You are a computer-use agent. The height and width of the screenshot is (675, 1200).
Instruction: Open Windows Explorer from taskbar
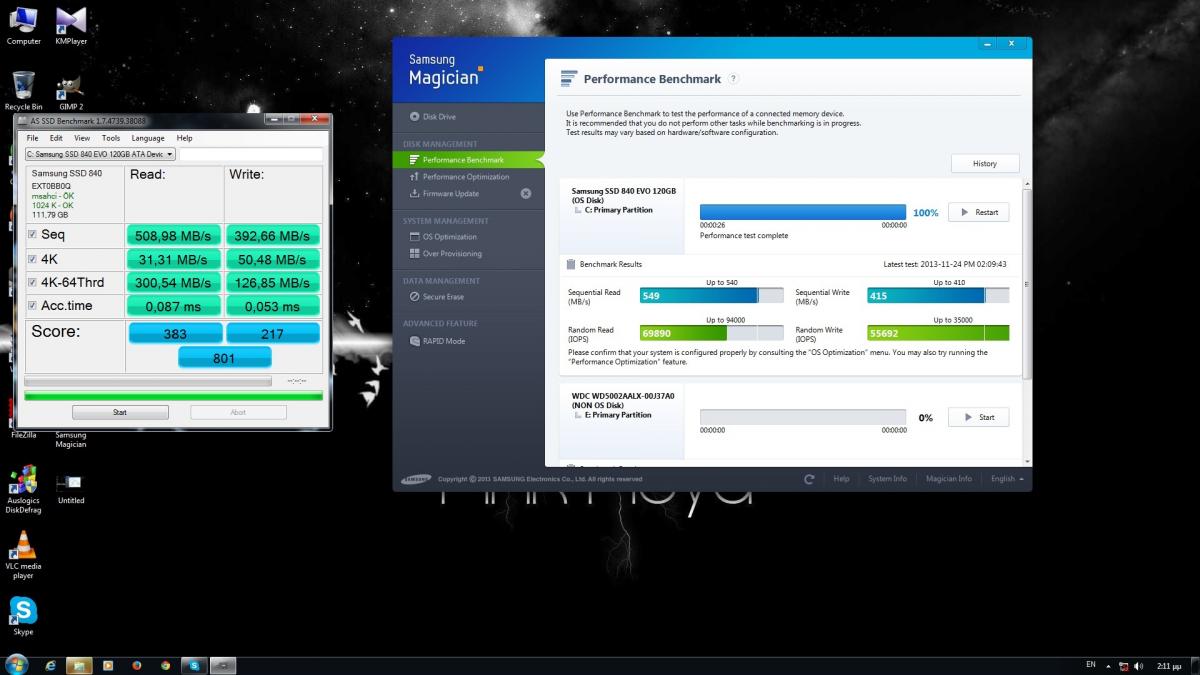coord(79,665)
